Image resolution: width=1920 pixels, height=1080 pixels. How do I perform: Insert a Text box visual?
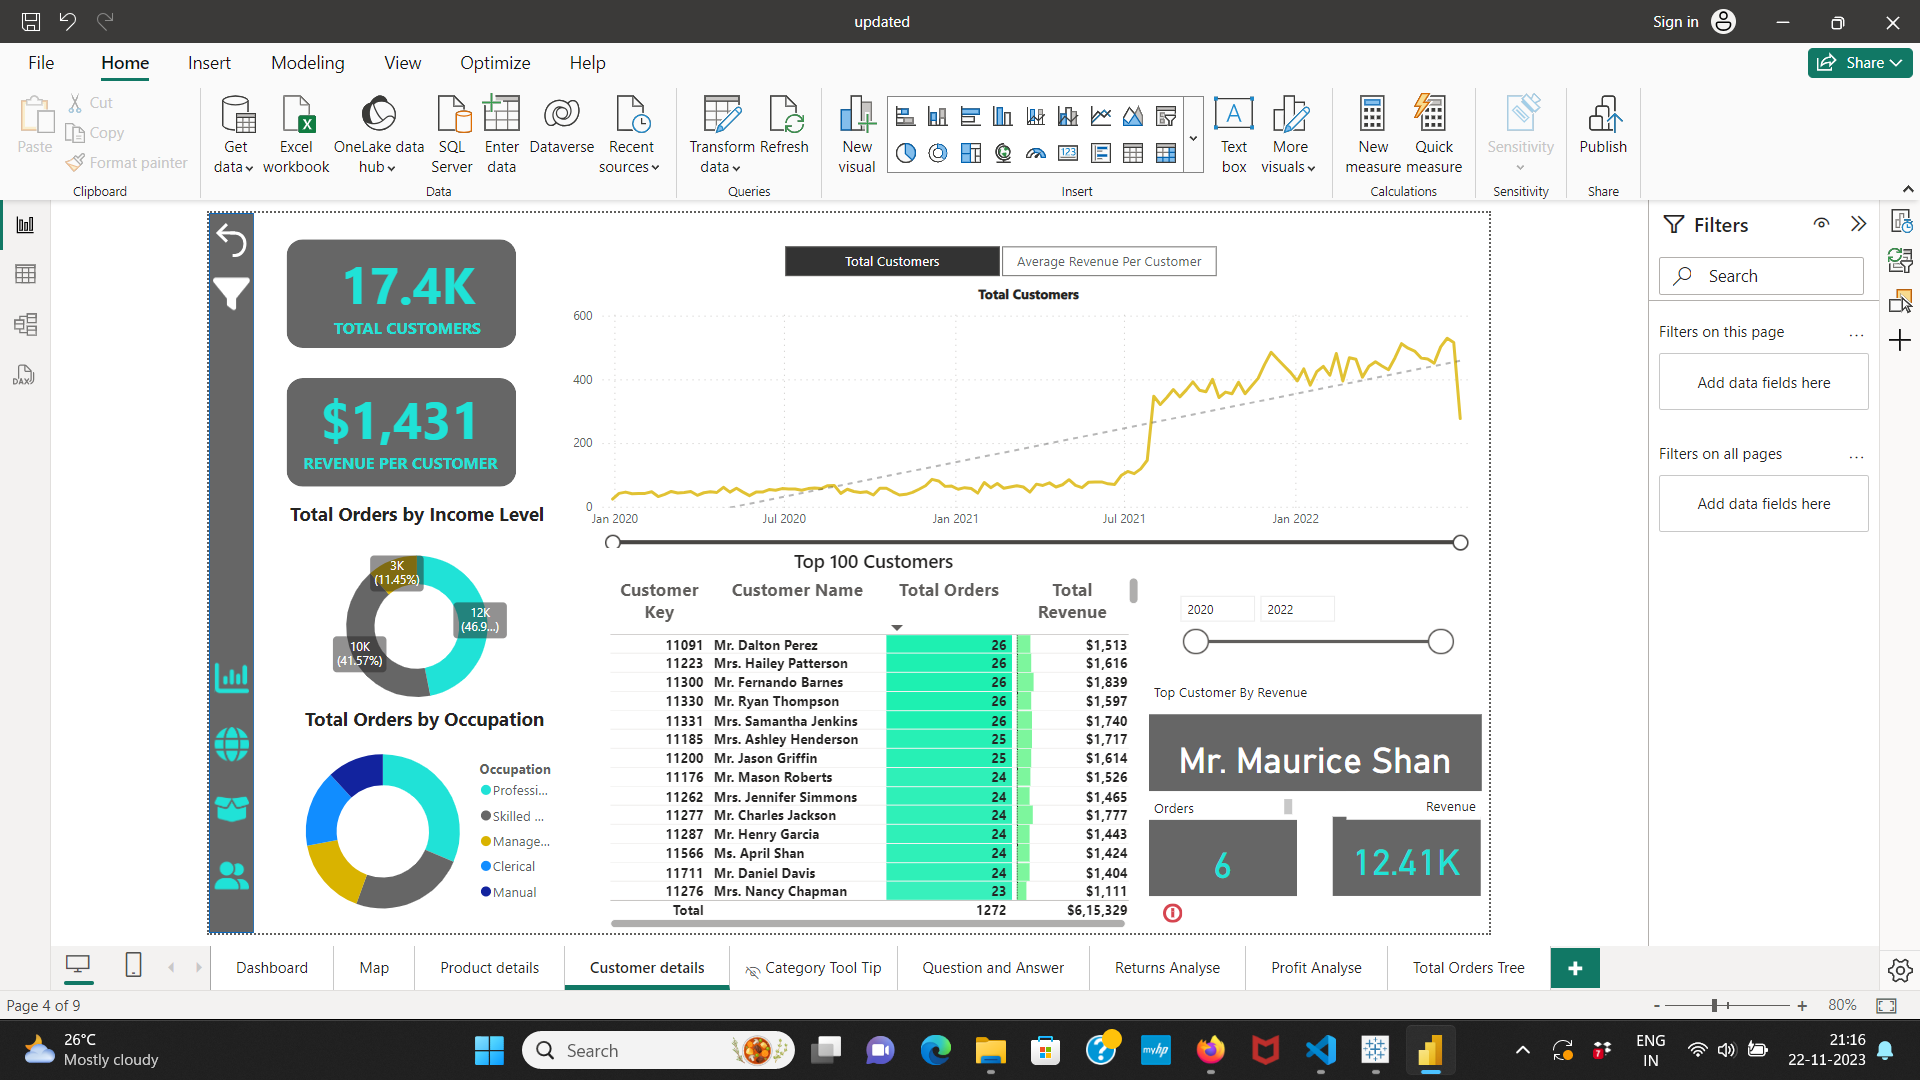pyautogui.click(x=1233, y=132)
